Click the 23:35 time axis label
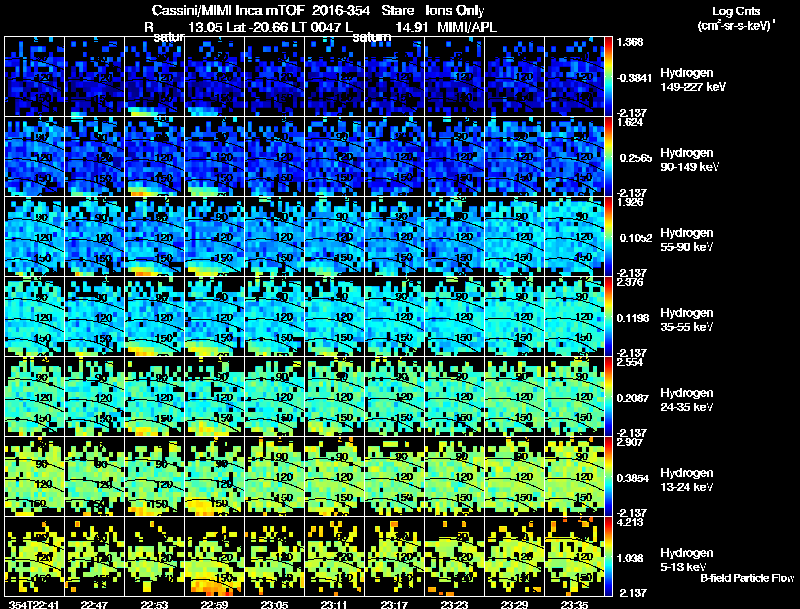The height and width of the screenshot is (609, 800). (x=574, y=605)
